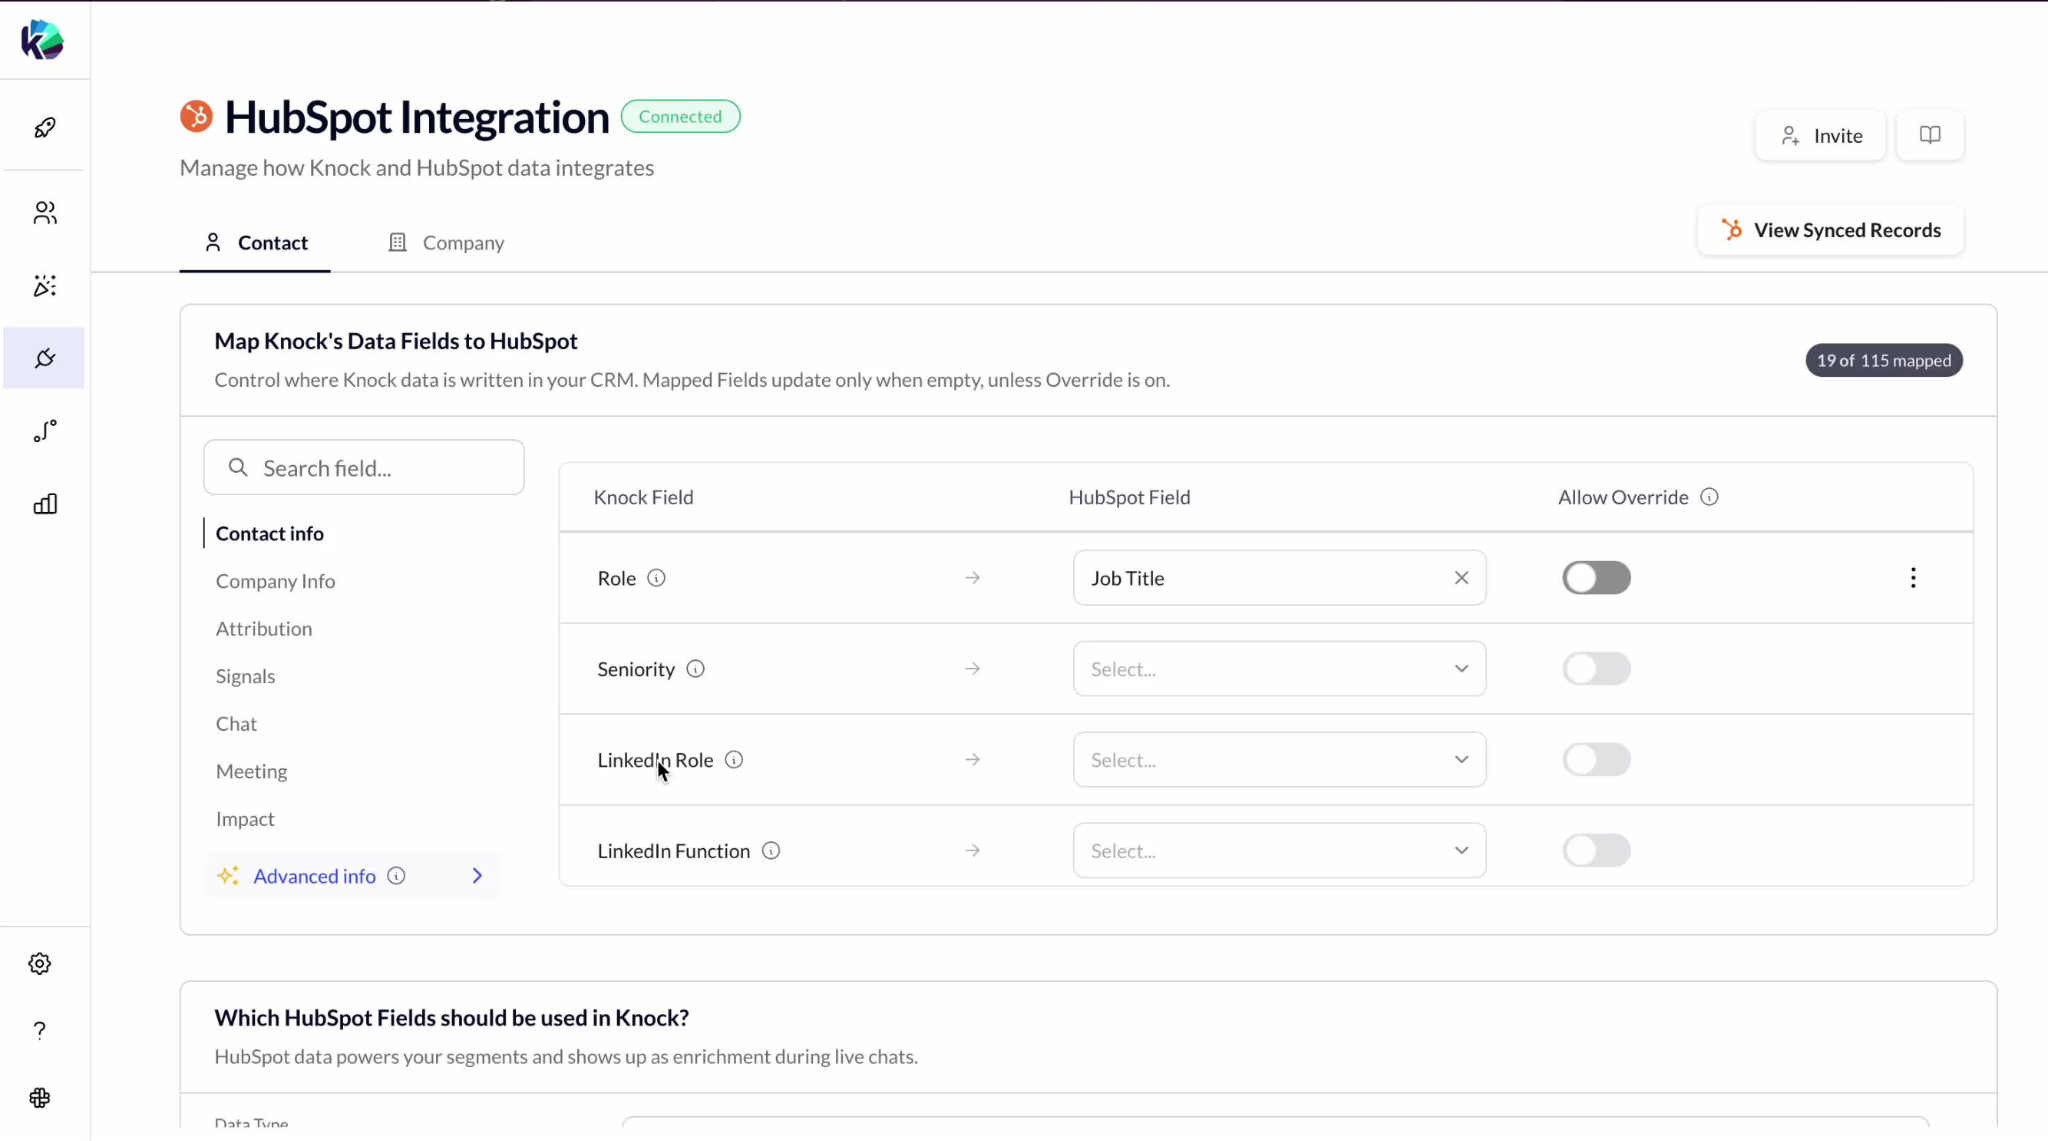The height and width of the screenshot is (1141, 2048).
Task: Toggle Allow Override for Role
Action: point(1596,578)
